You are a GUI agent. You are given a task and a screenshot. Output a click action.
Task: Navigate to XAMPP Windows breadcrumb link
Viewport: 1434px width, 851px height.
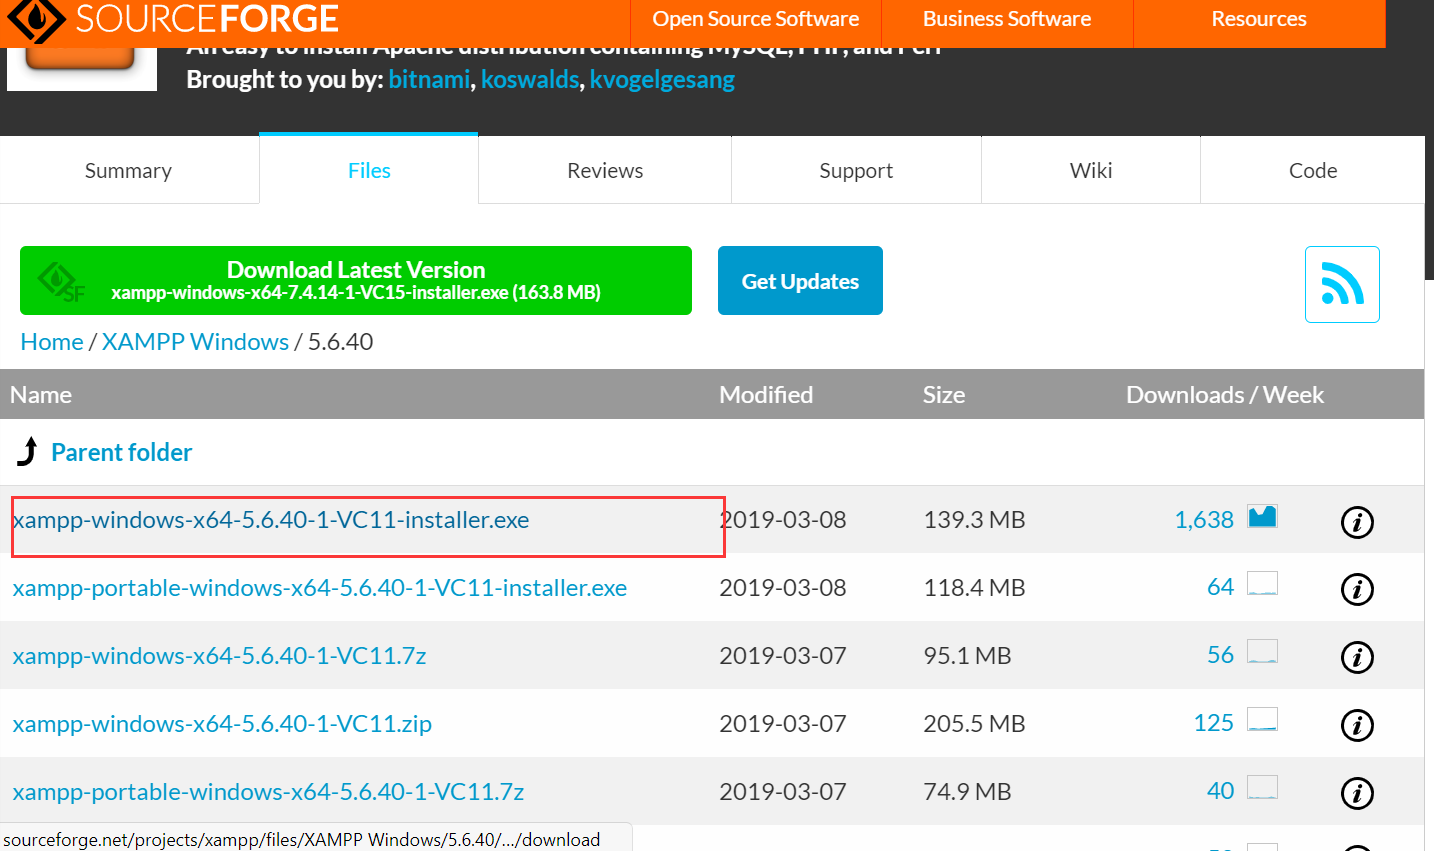195,341
